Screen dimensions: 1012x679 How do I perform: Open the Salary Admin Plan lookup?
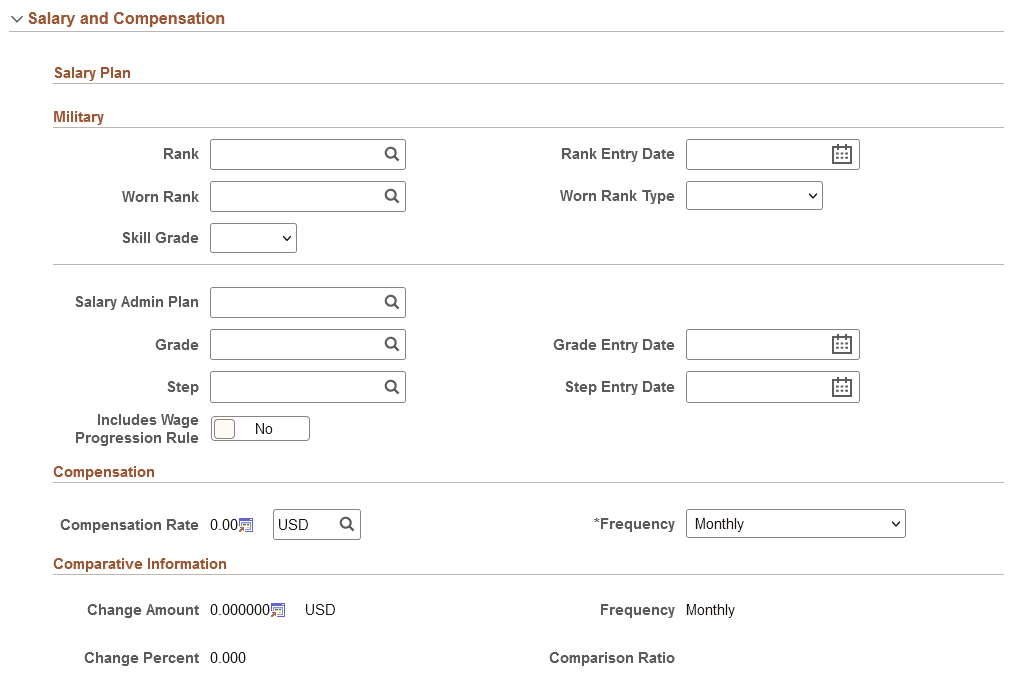[x=391, y=302]
